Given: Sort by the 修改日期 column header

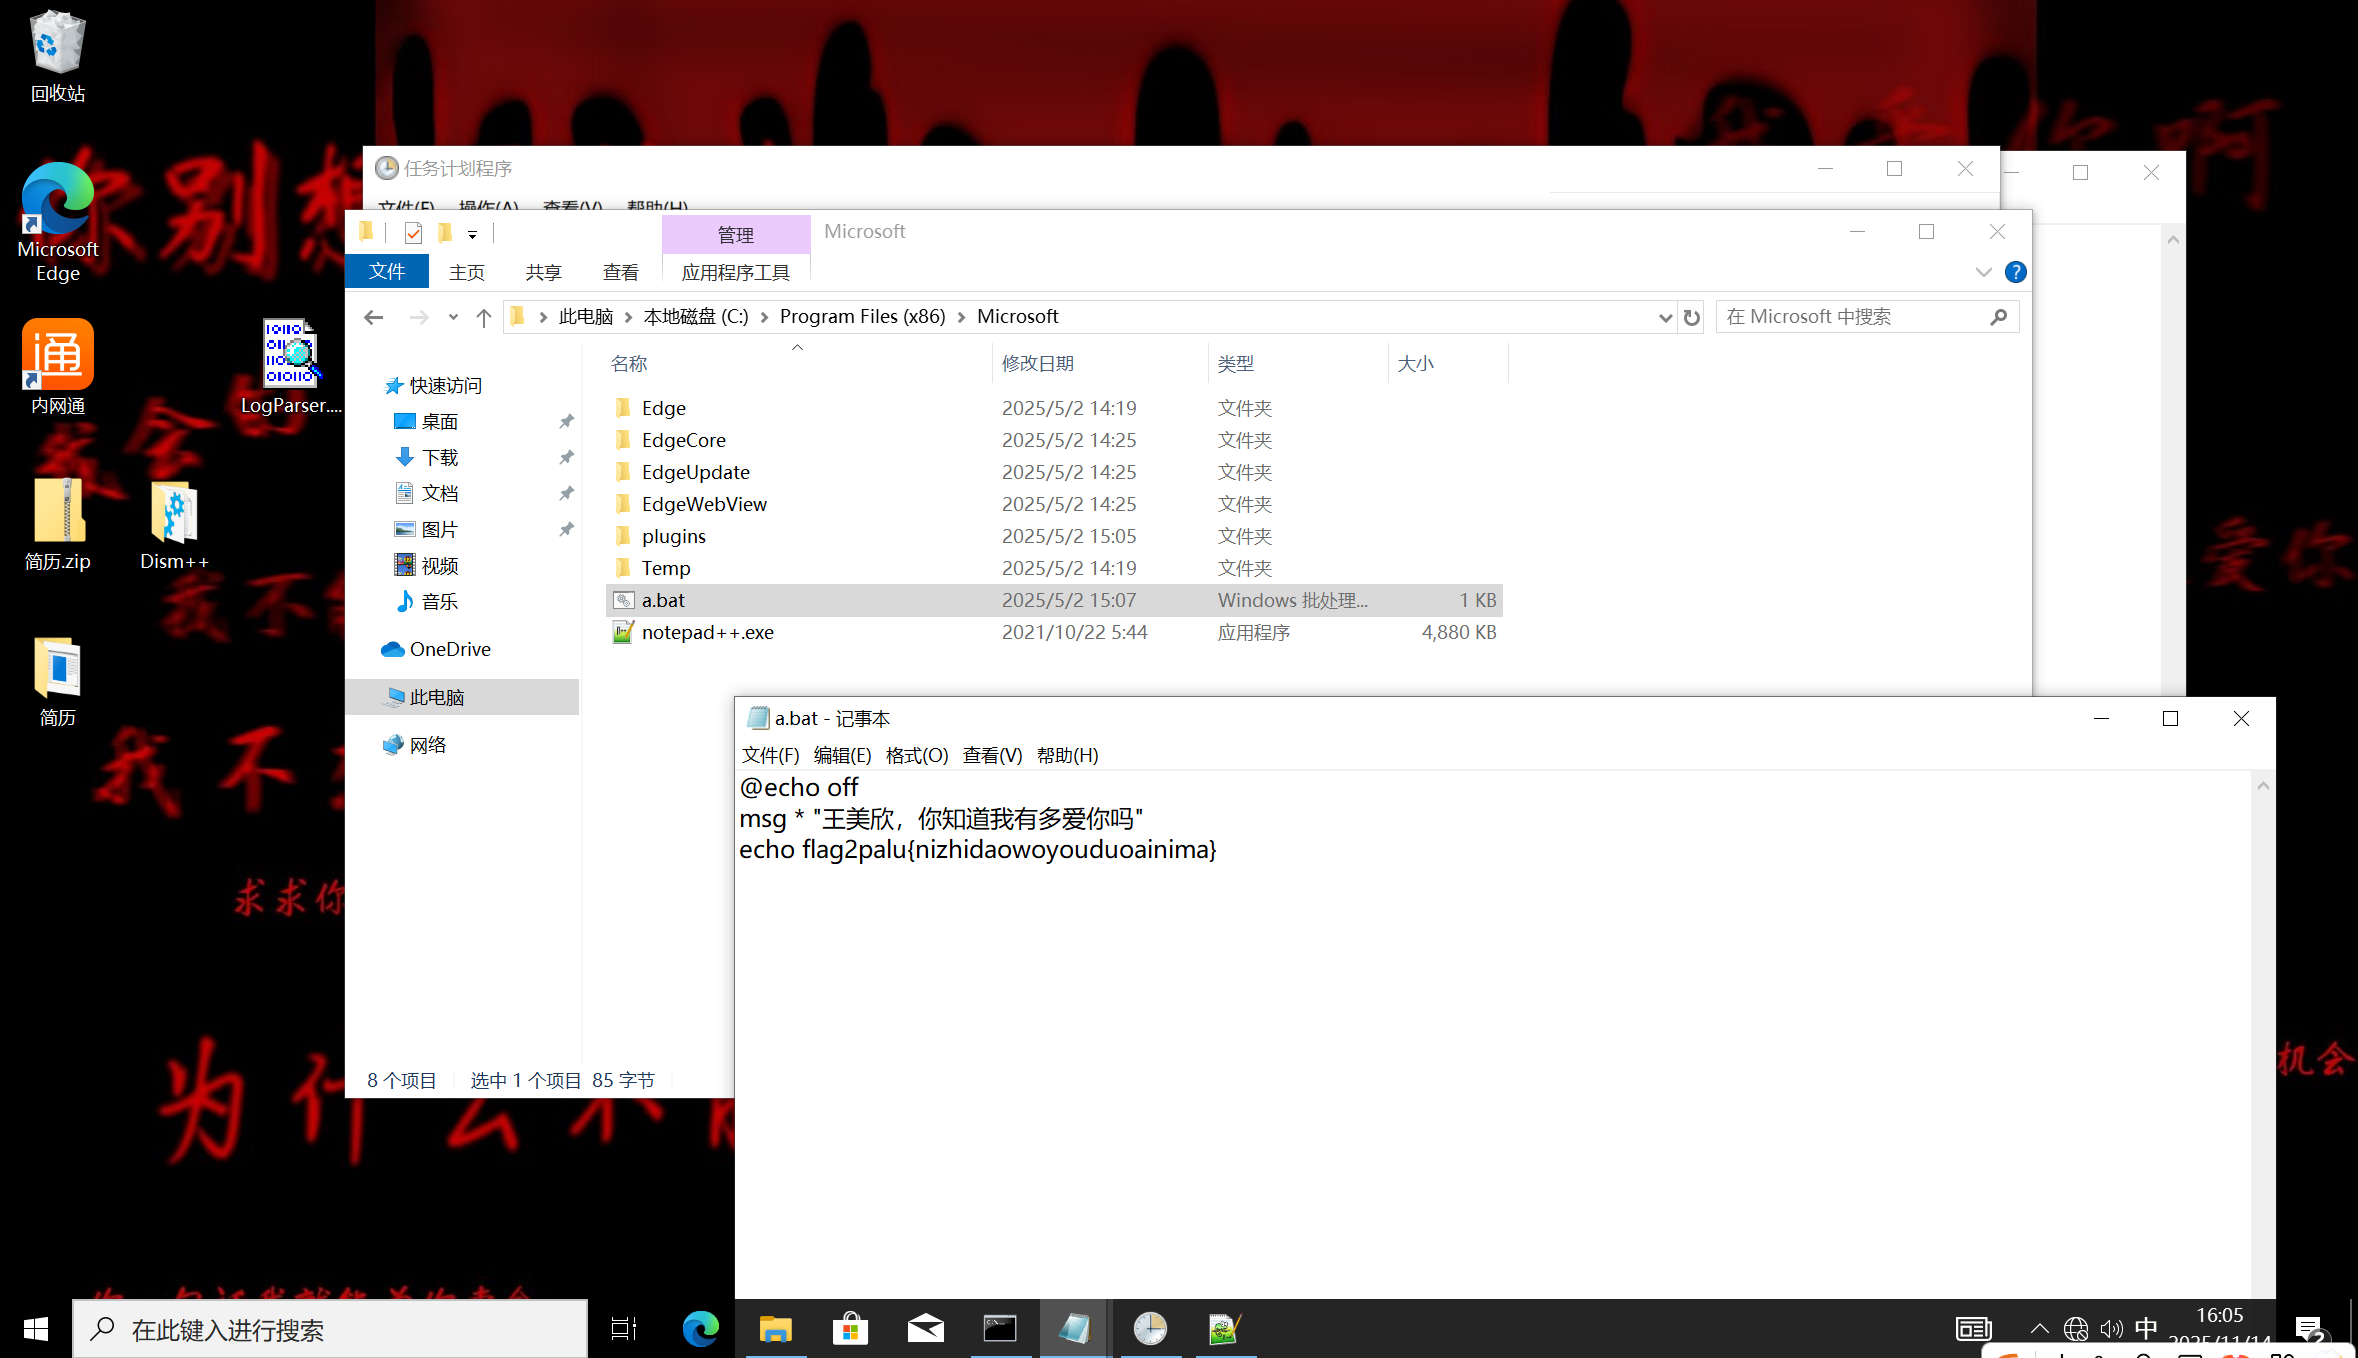Looking at the screenshot, I should (x=1038, y=363).
